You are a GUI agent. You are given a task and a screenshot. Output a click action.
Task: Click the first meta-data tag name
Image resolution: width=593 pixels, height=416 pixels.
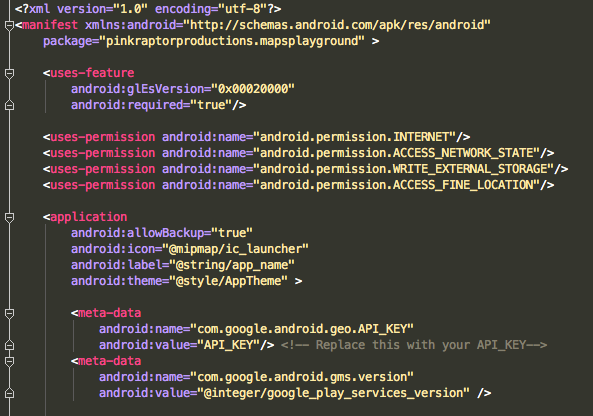tap(110, 313)
